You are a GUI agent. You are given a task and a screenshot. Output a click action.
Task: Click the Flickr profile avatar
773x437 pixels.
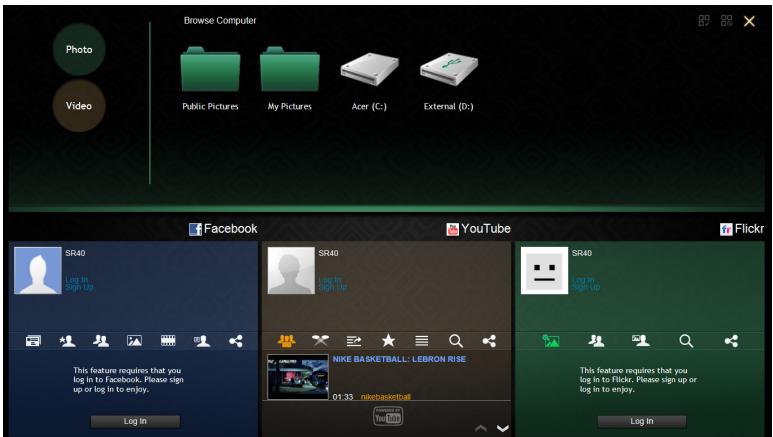544,271
